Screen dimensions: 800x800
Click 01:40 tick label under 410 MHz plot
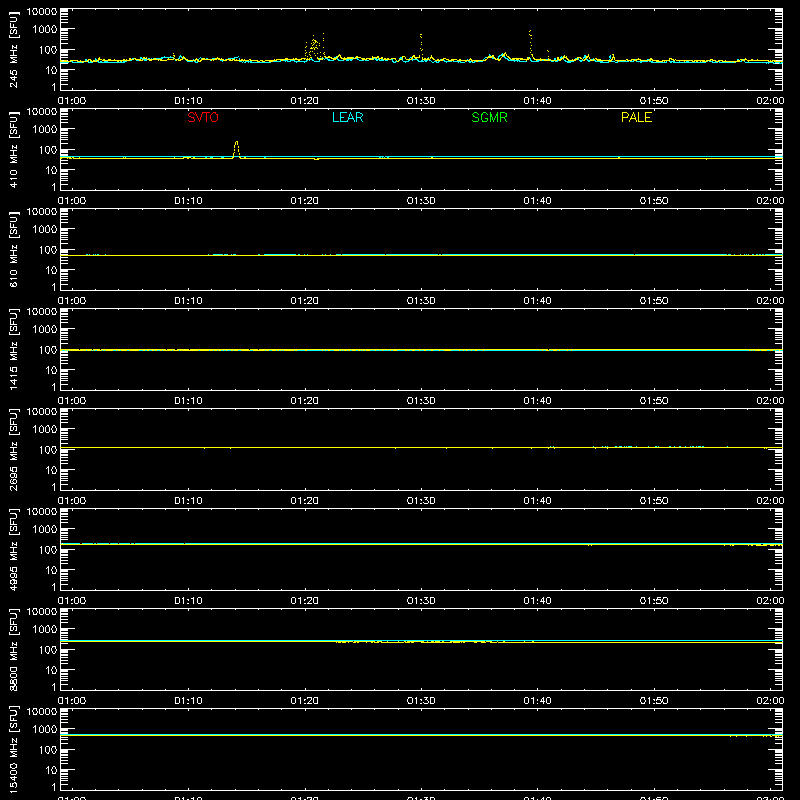pos(537,201)
